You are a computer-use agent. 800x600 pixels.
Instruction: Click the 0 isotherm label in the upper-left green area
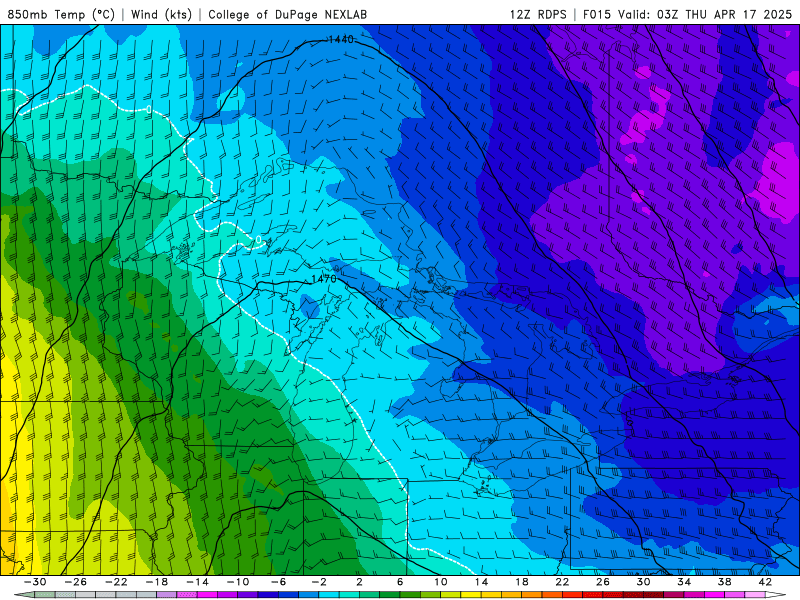pos(148,109)
